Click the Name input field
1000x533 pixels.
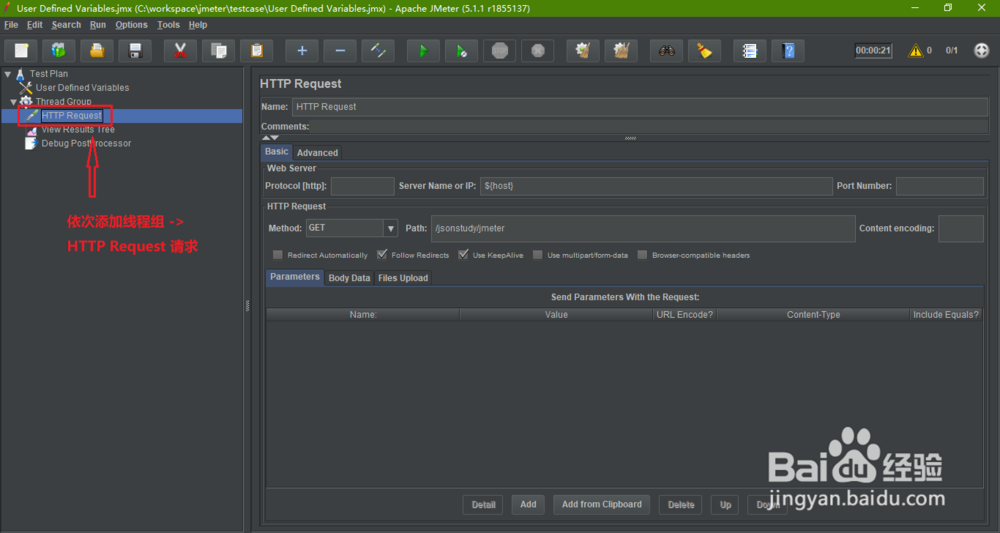(x=640, y=107)
